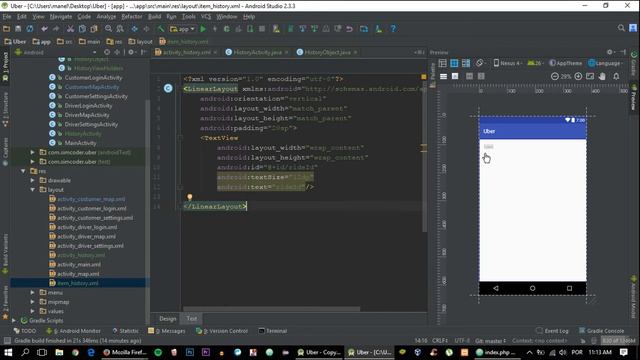Click the Help question mark icon
This screenshot has height=360, width=640.
pyautogui.click(x=393, y=29)
